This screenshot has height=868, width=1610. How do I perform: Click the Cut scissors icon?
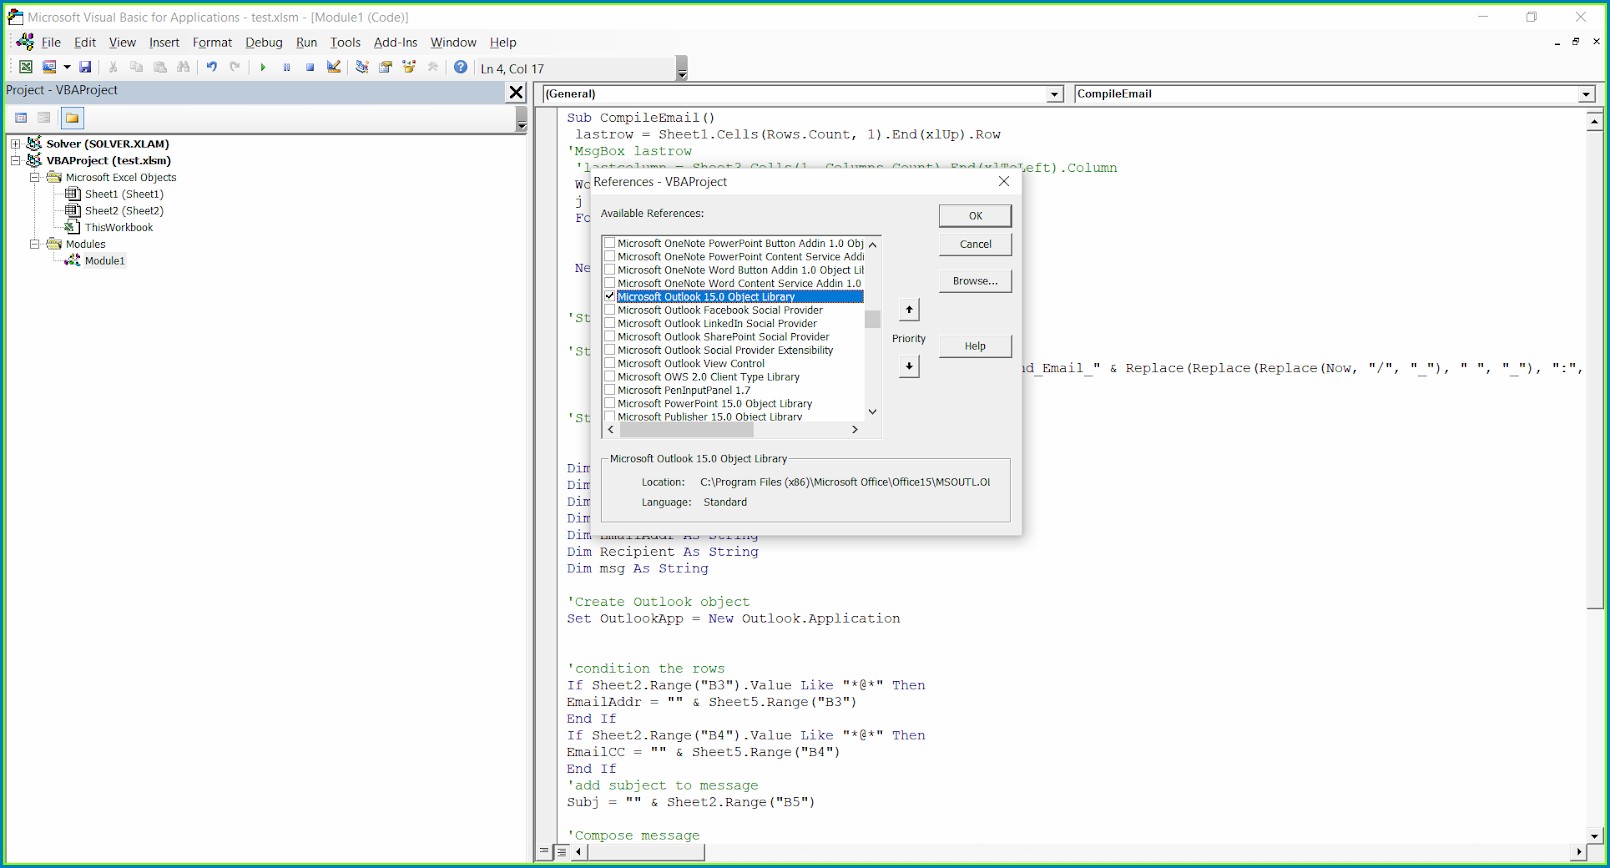pos(113,67)
